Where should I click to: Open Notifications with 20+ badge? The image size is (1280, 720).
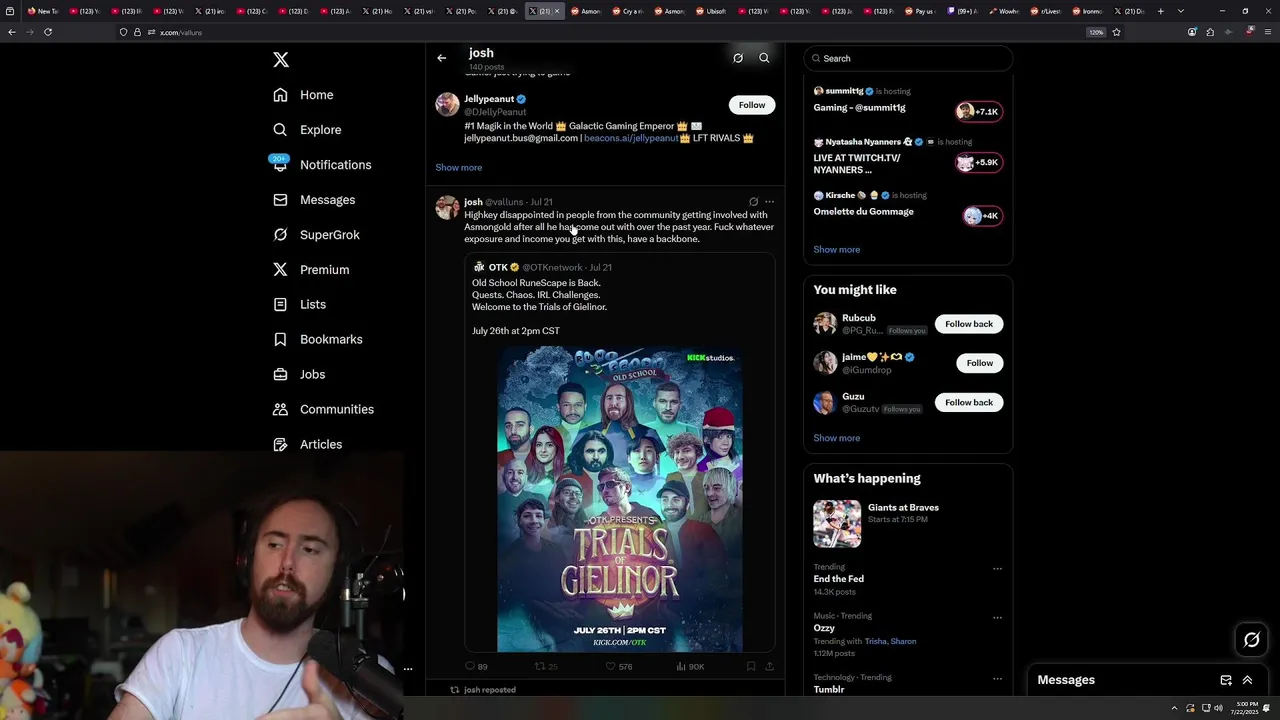pyautogui.click(x=320, y=165)
